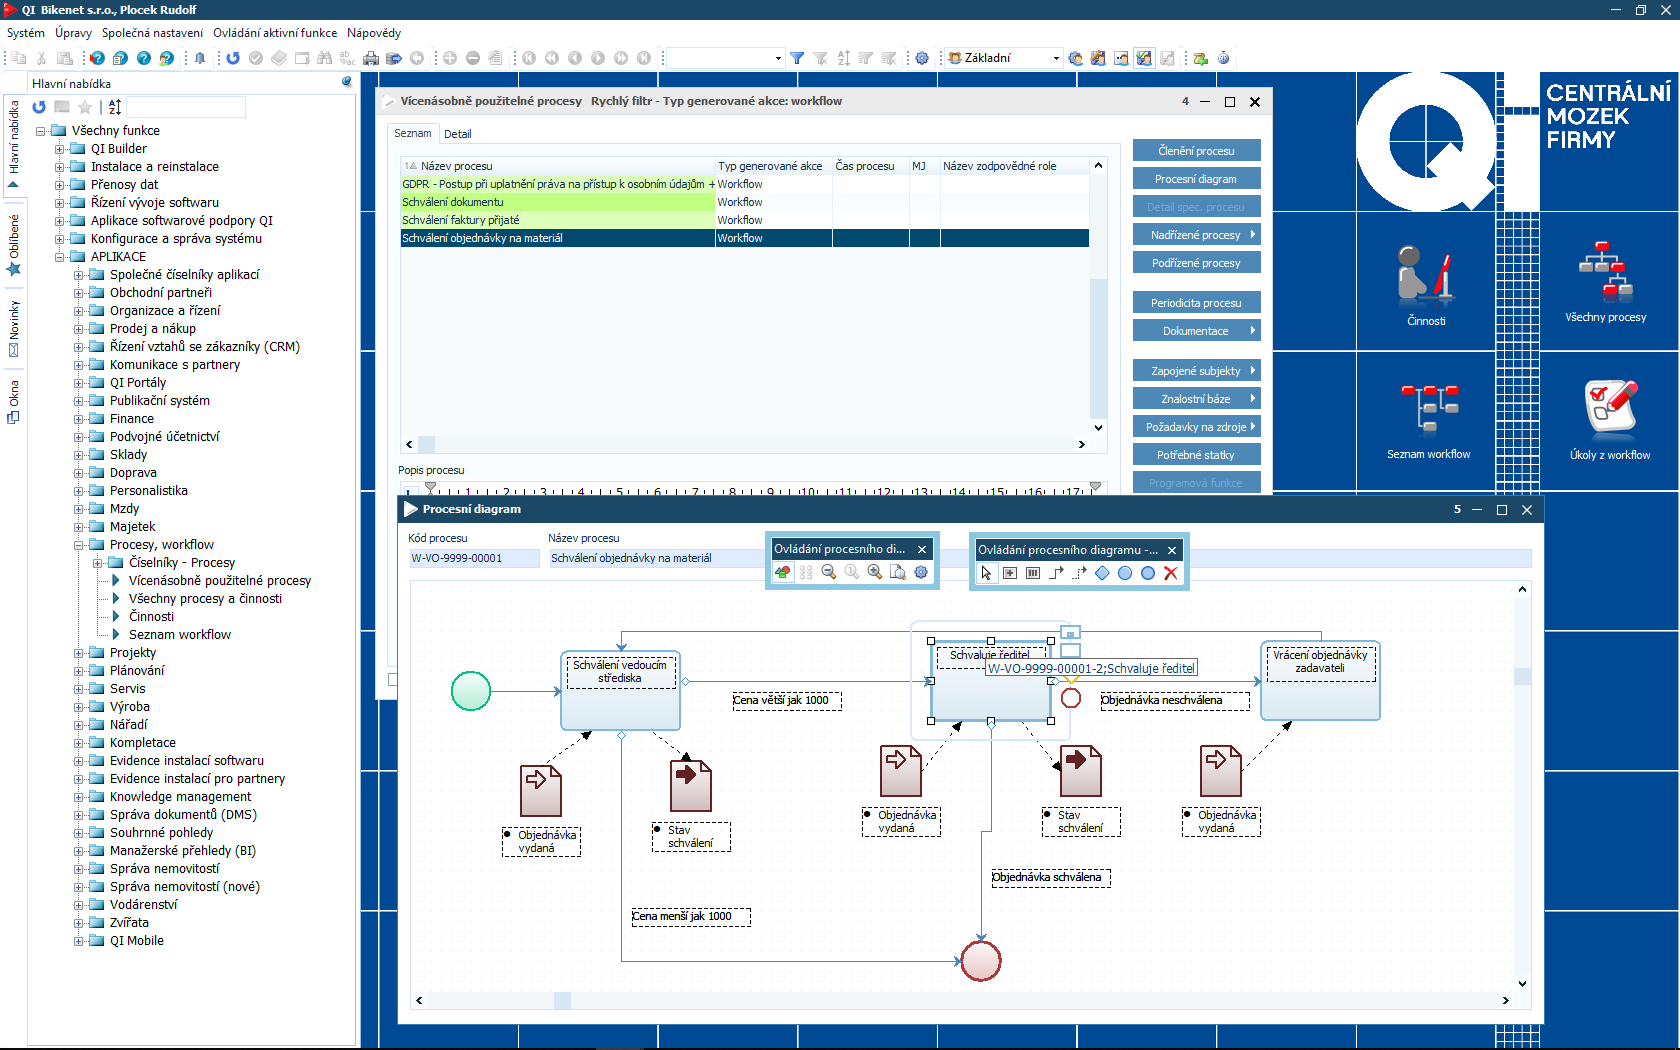
Task: Click the zoom in magnifier in diagram toolbar
Action: (x=875, y=572)
